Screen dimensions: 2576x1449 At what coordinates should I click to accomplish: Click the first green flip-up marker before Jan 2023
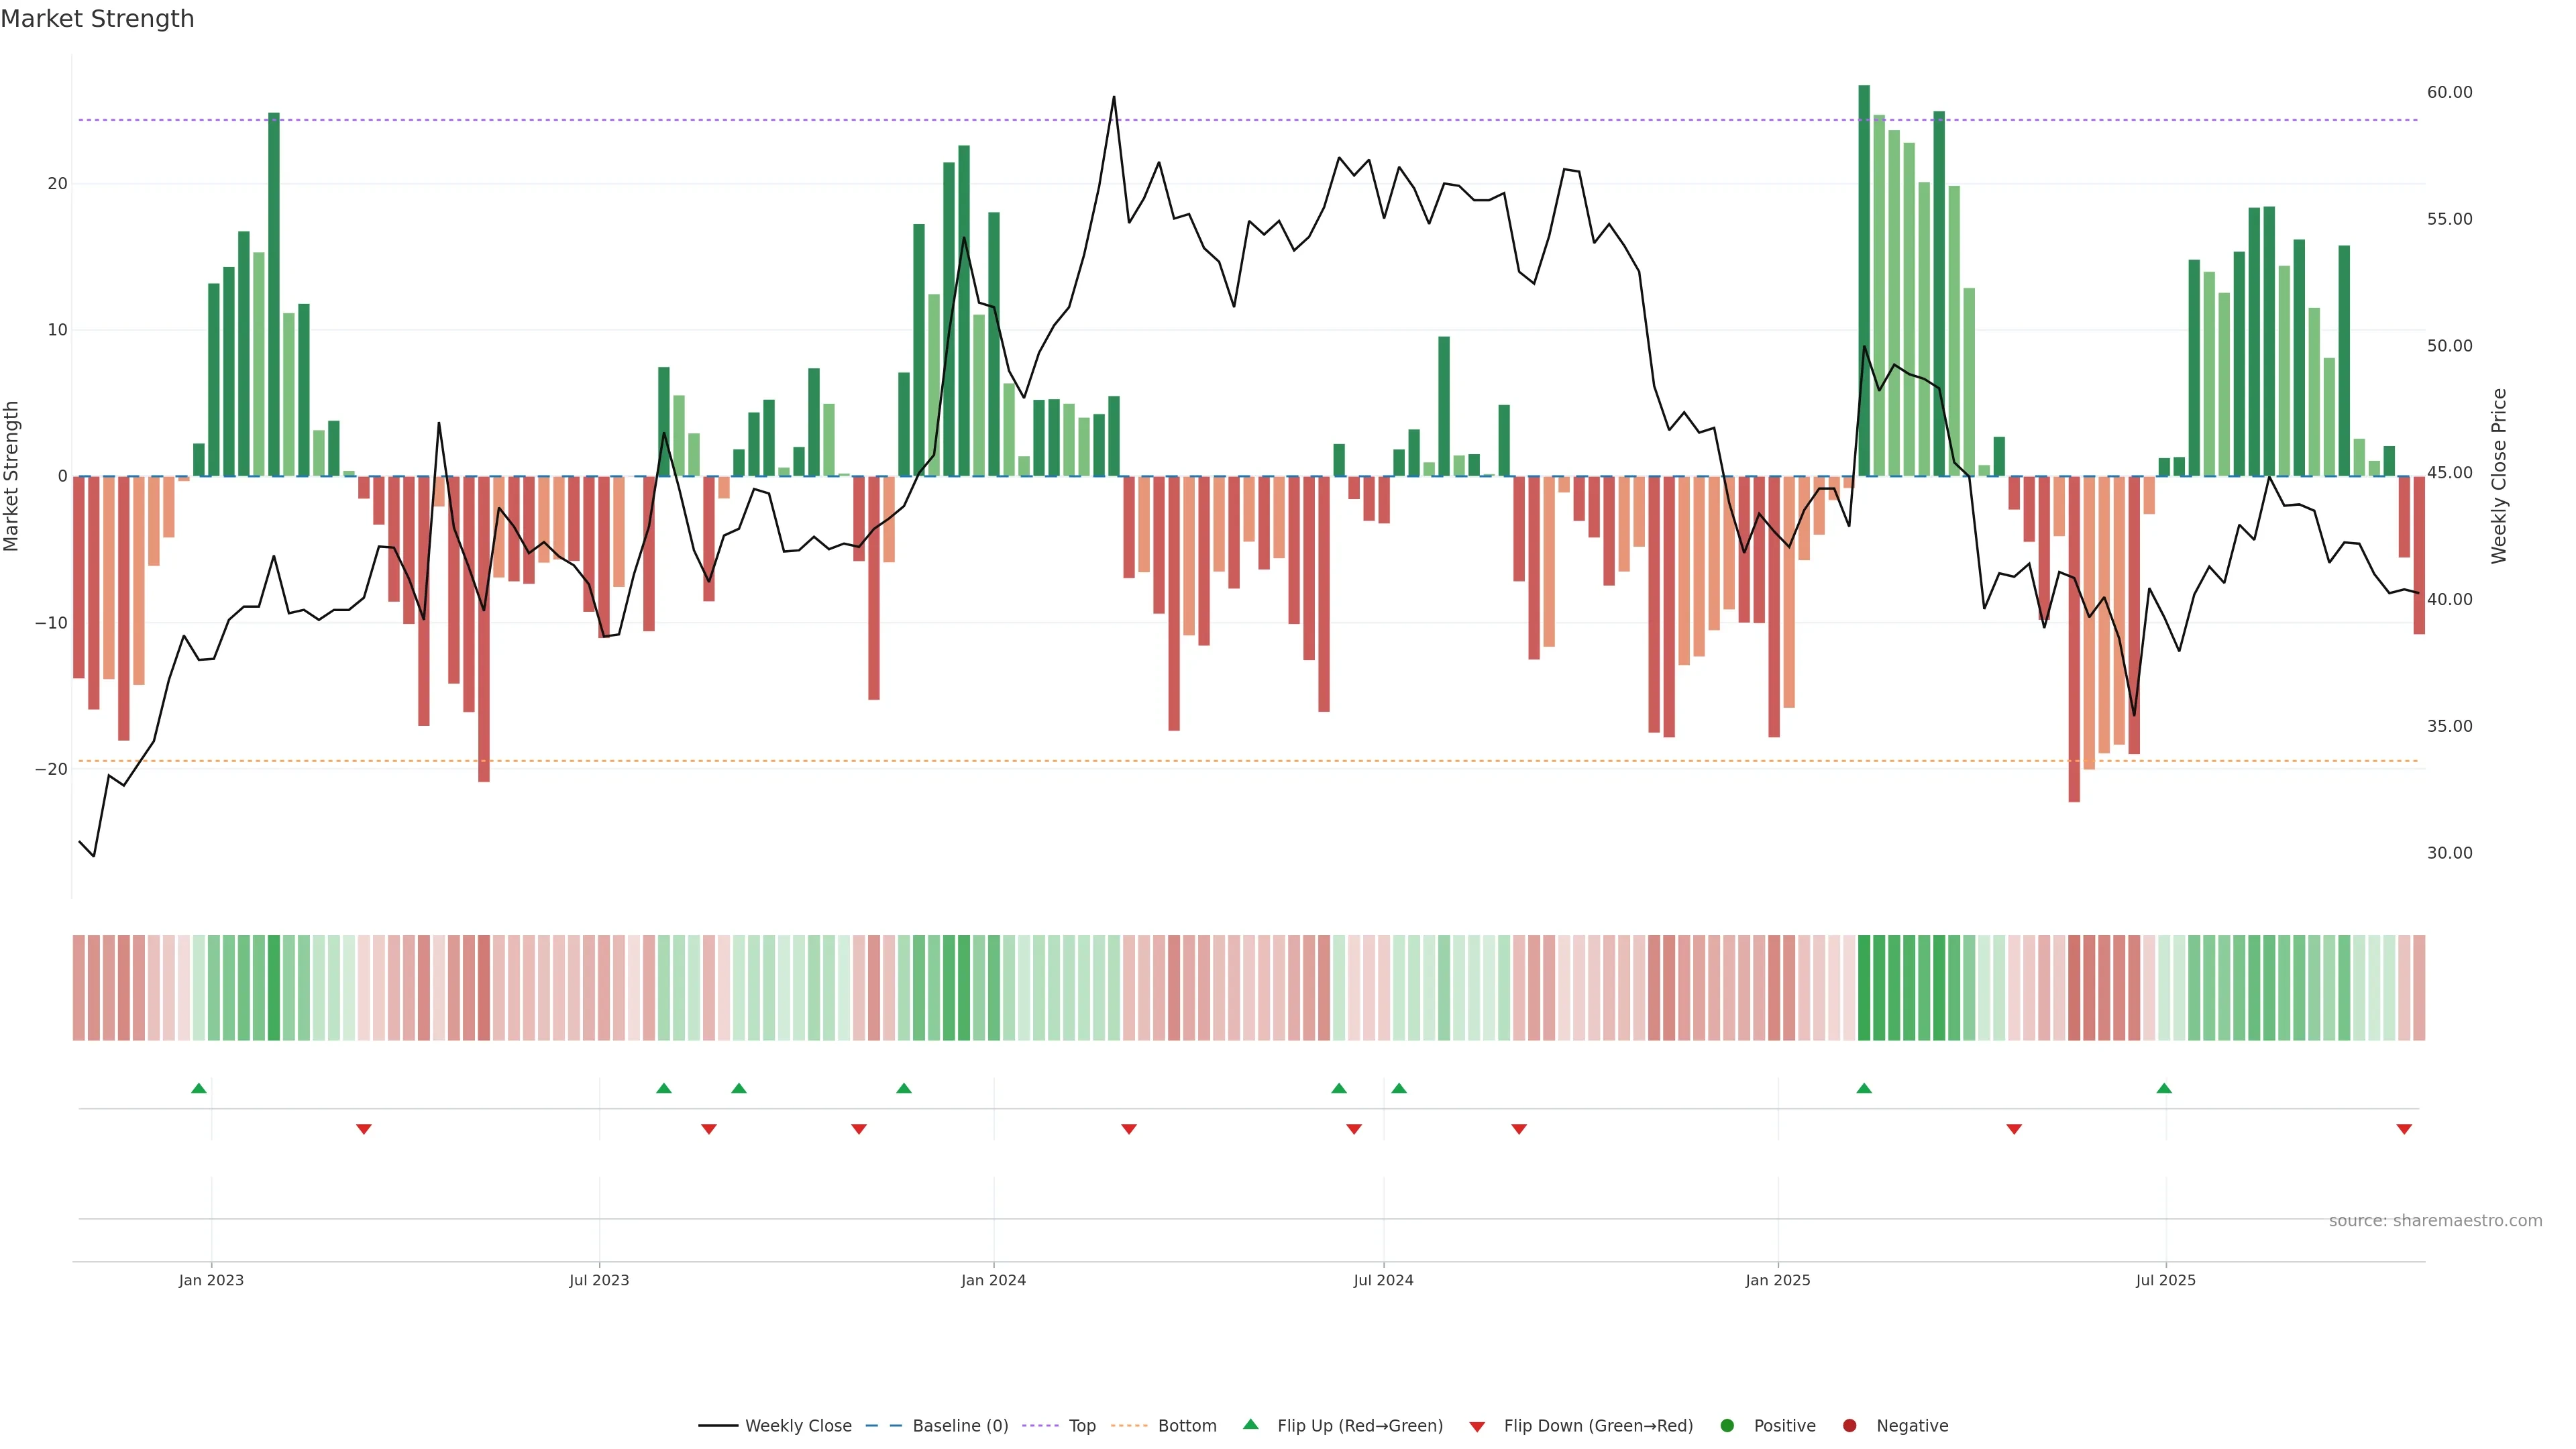click(x=199, y=1088)
